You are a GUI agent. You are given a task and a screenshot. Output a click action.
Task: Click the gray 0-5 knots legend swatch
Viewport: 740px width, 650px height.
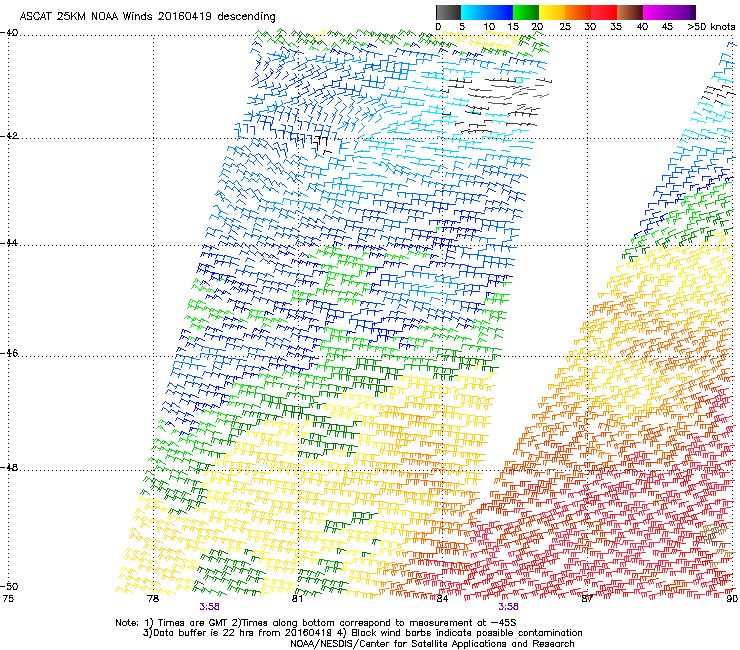coord(448,12)
